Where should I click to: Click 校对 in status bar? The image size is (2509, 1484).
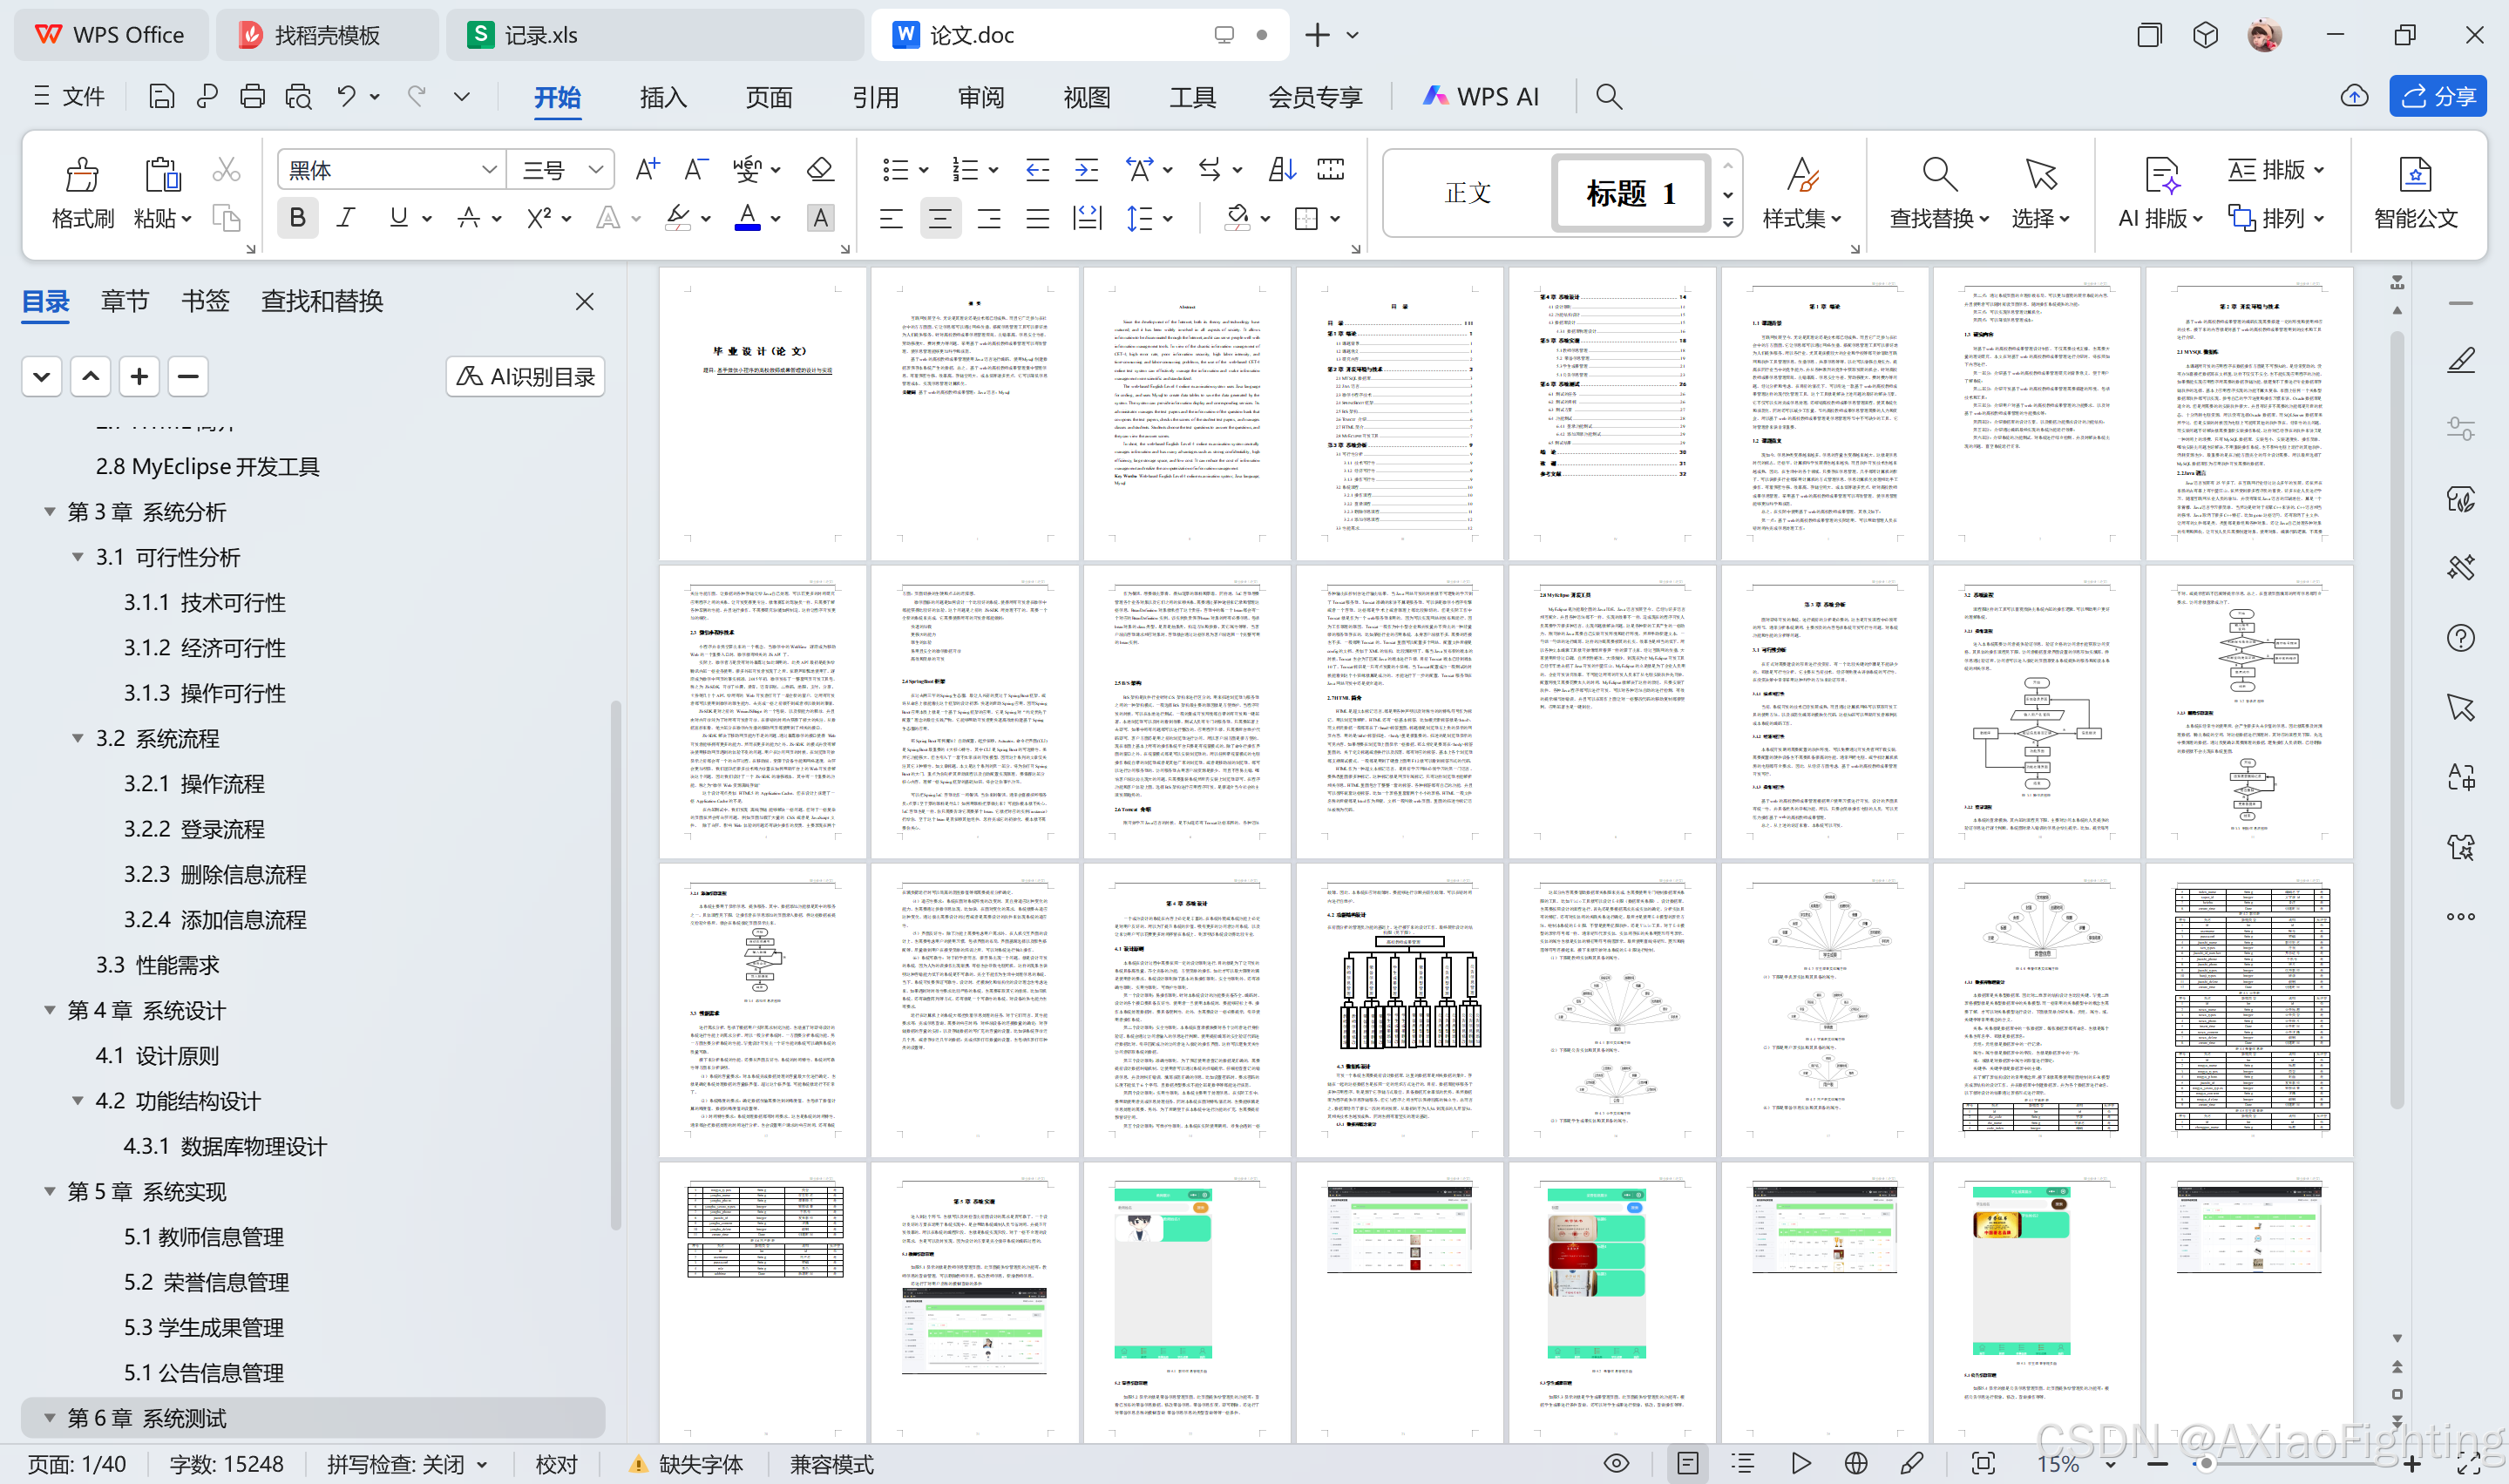tap(556, 1464)
